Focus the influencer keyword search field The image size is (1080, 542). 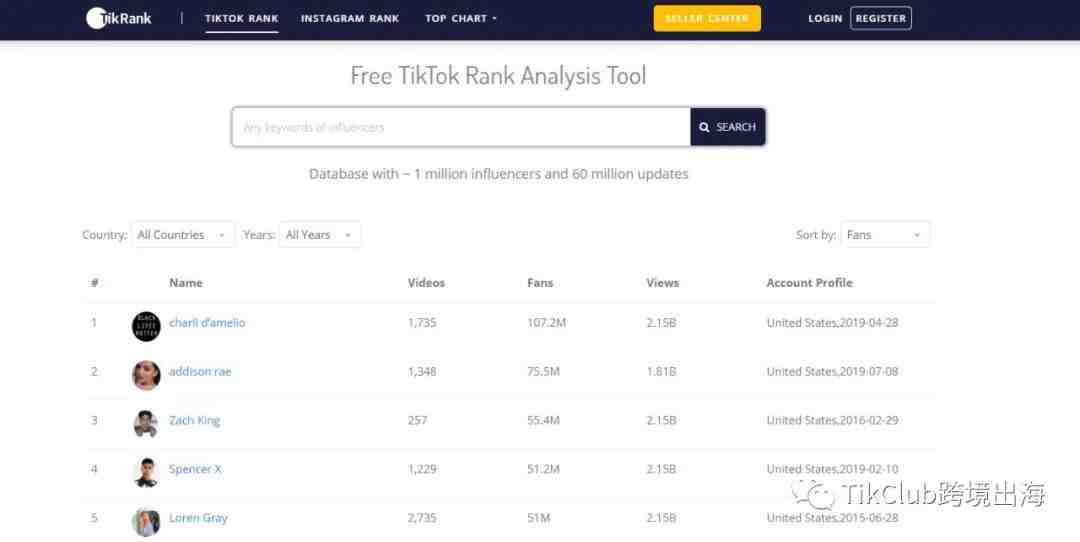(461, 127)
